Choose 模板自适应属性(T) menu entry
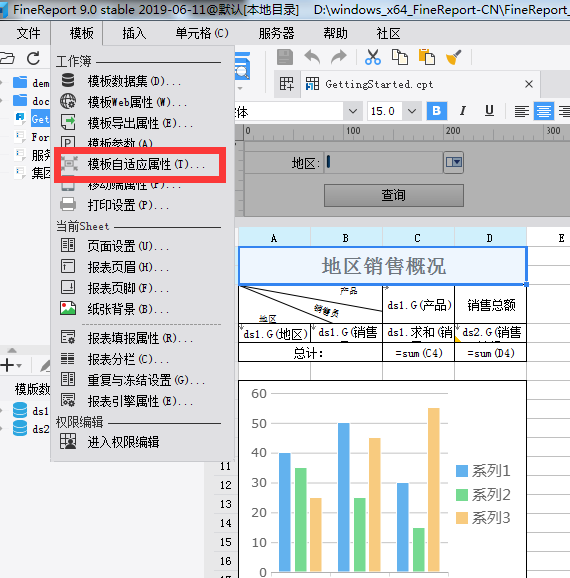 (x=142, y=164)
